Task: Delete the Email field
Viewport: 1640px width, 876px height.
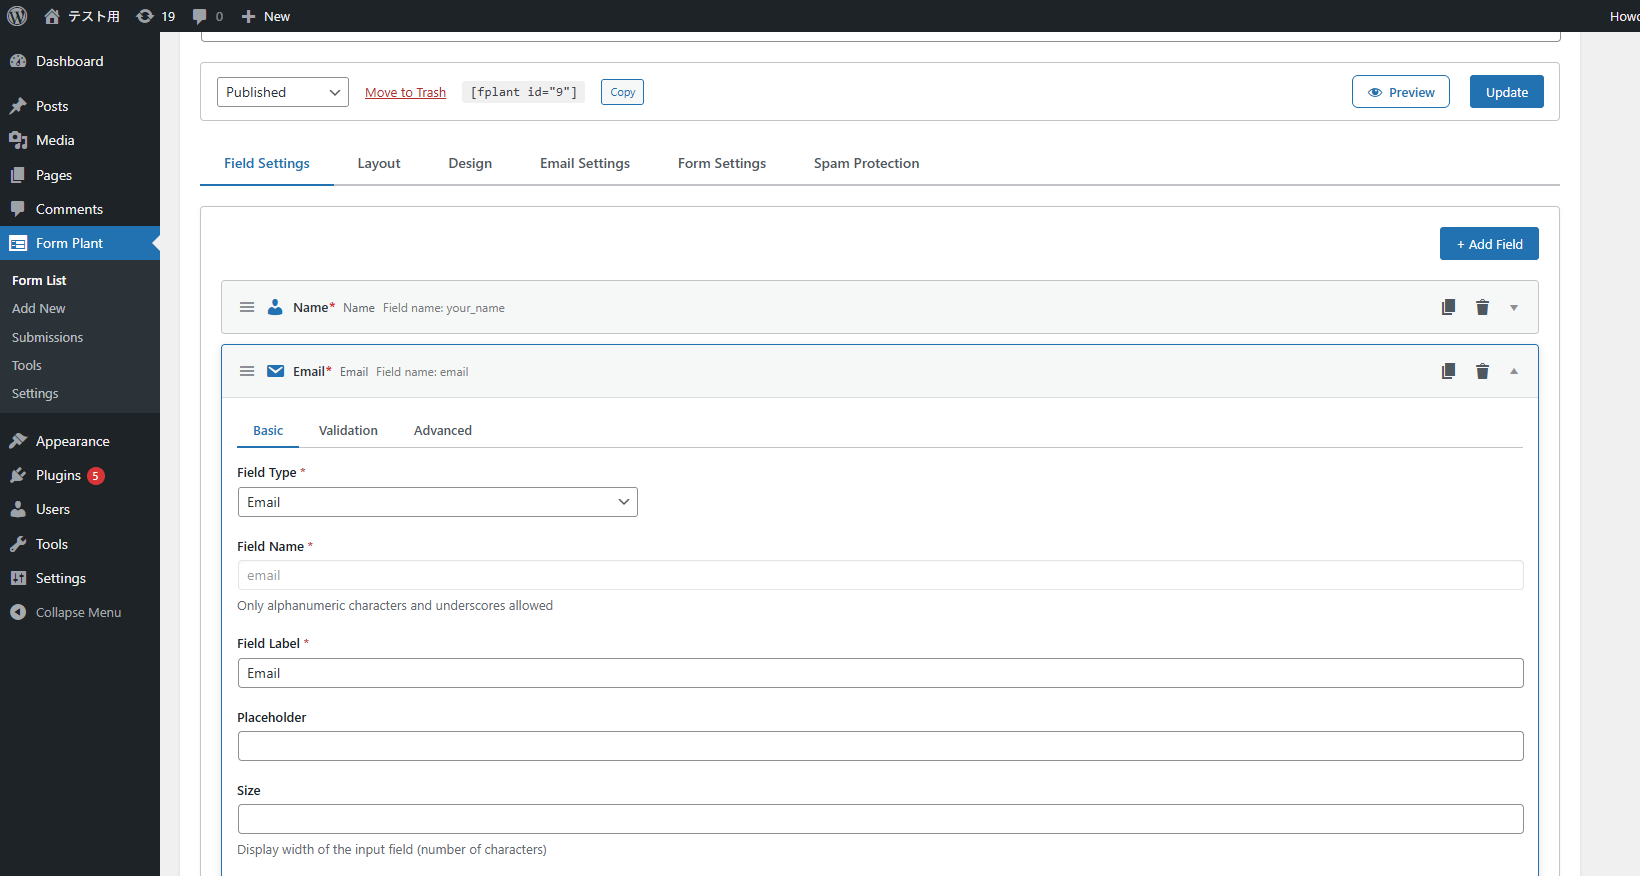Action: (x=1482, y=371)
